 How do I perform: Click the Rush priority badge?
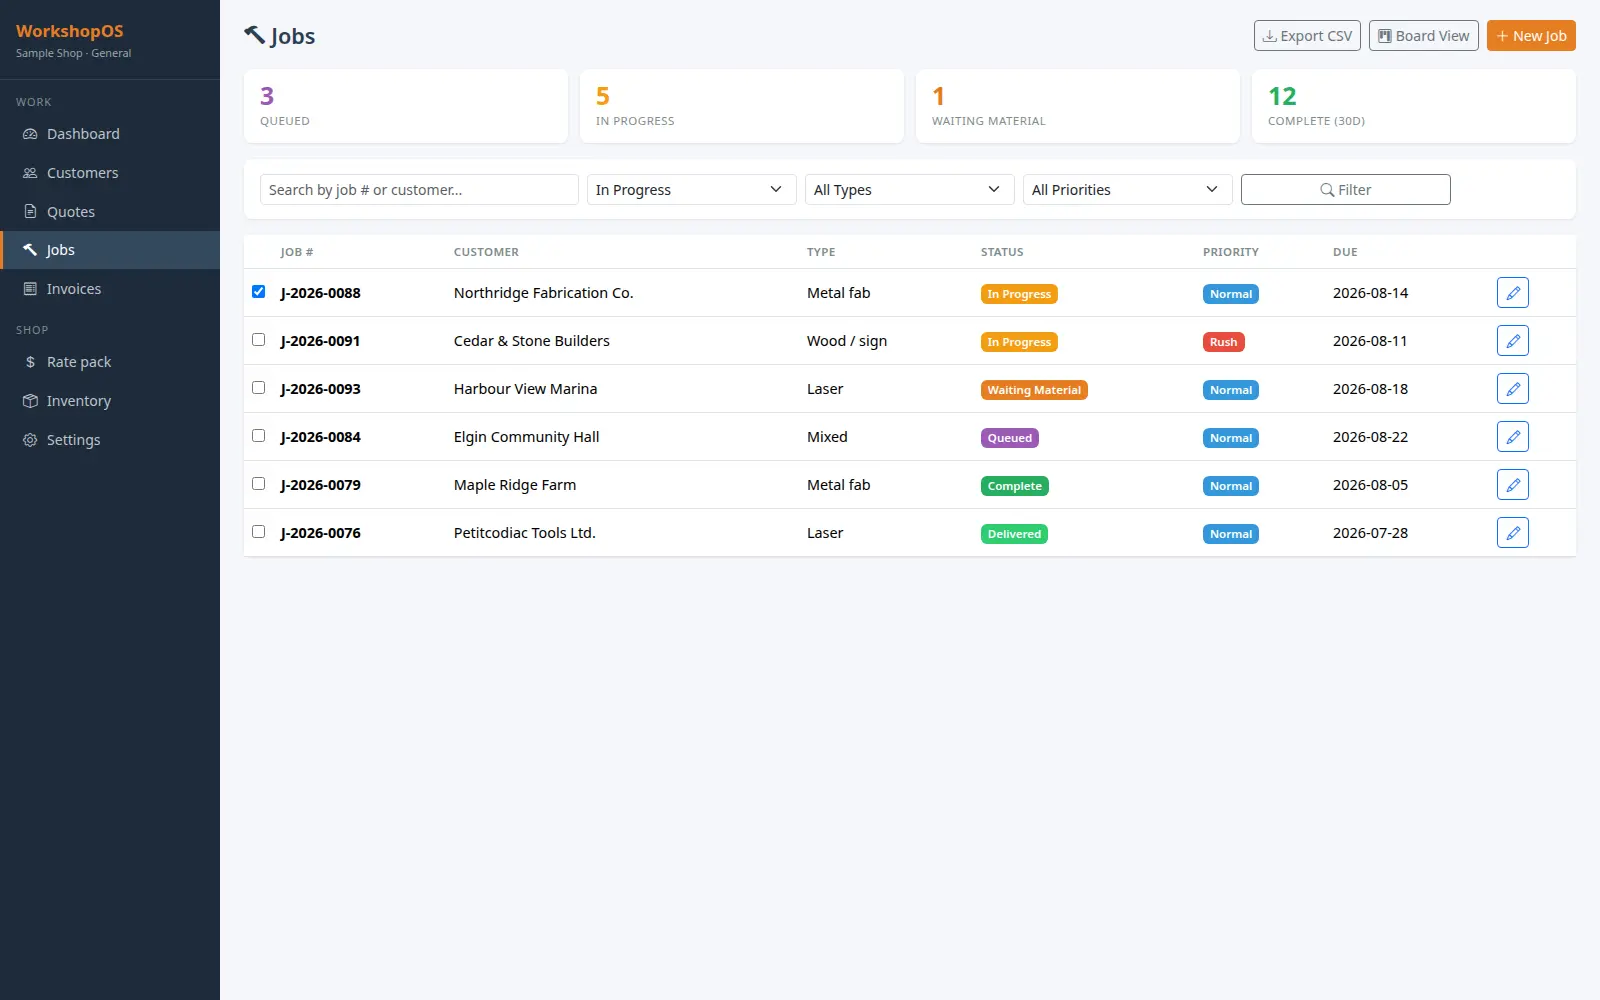click(1223, 342)
